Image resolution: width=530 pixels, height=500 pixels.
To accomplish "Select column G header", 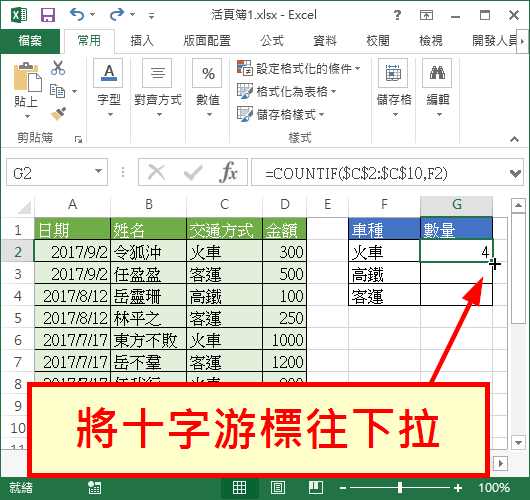I will click(456, 205).
